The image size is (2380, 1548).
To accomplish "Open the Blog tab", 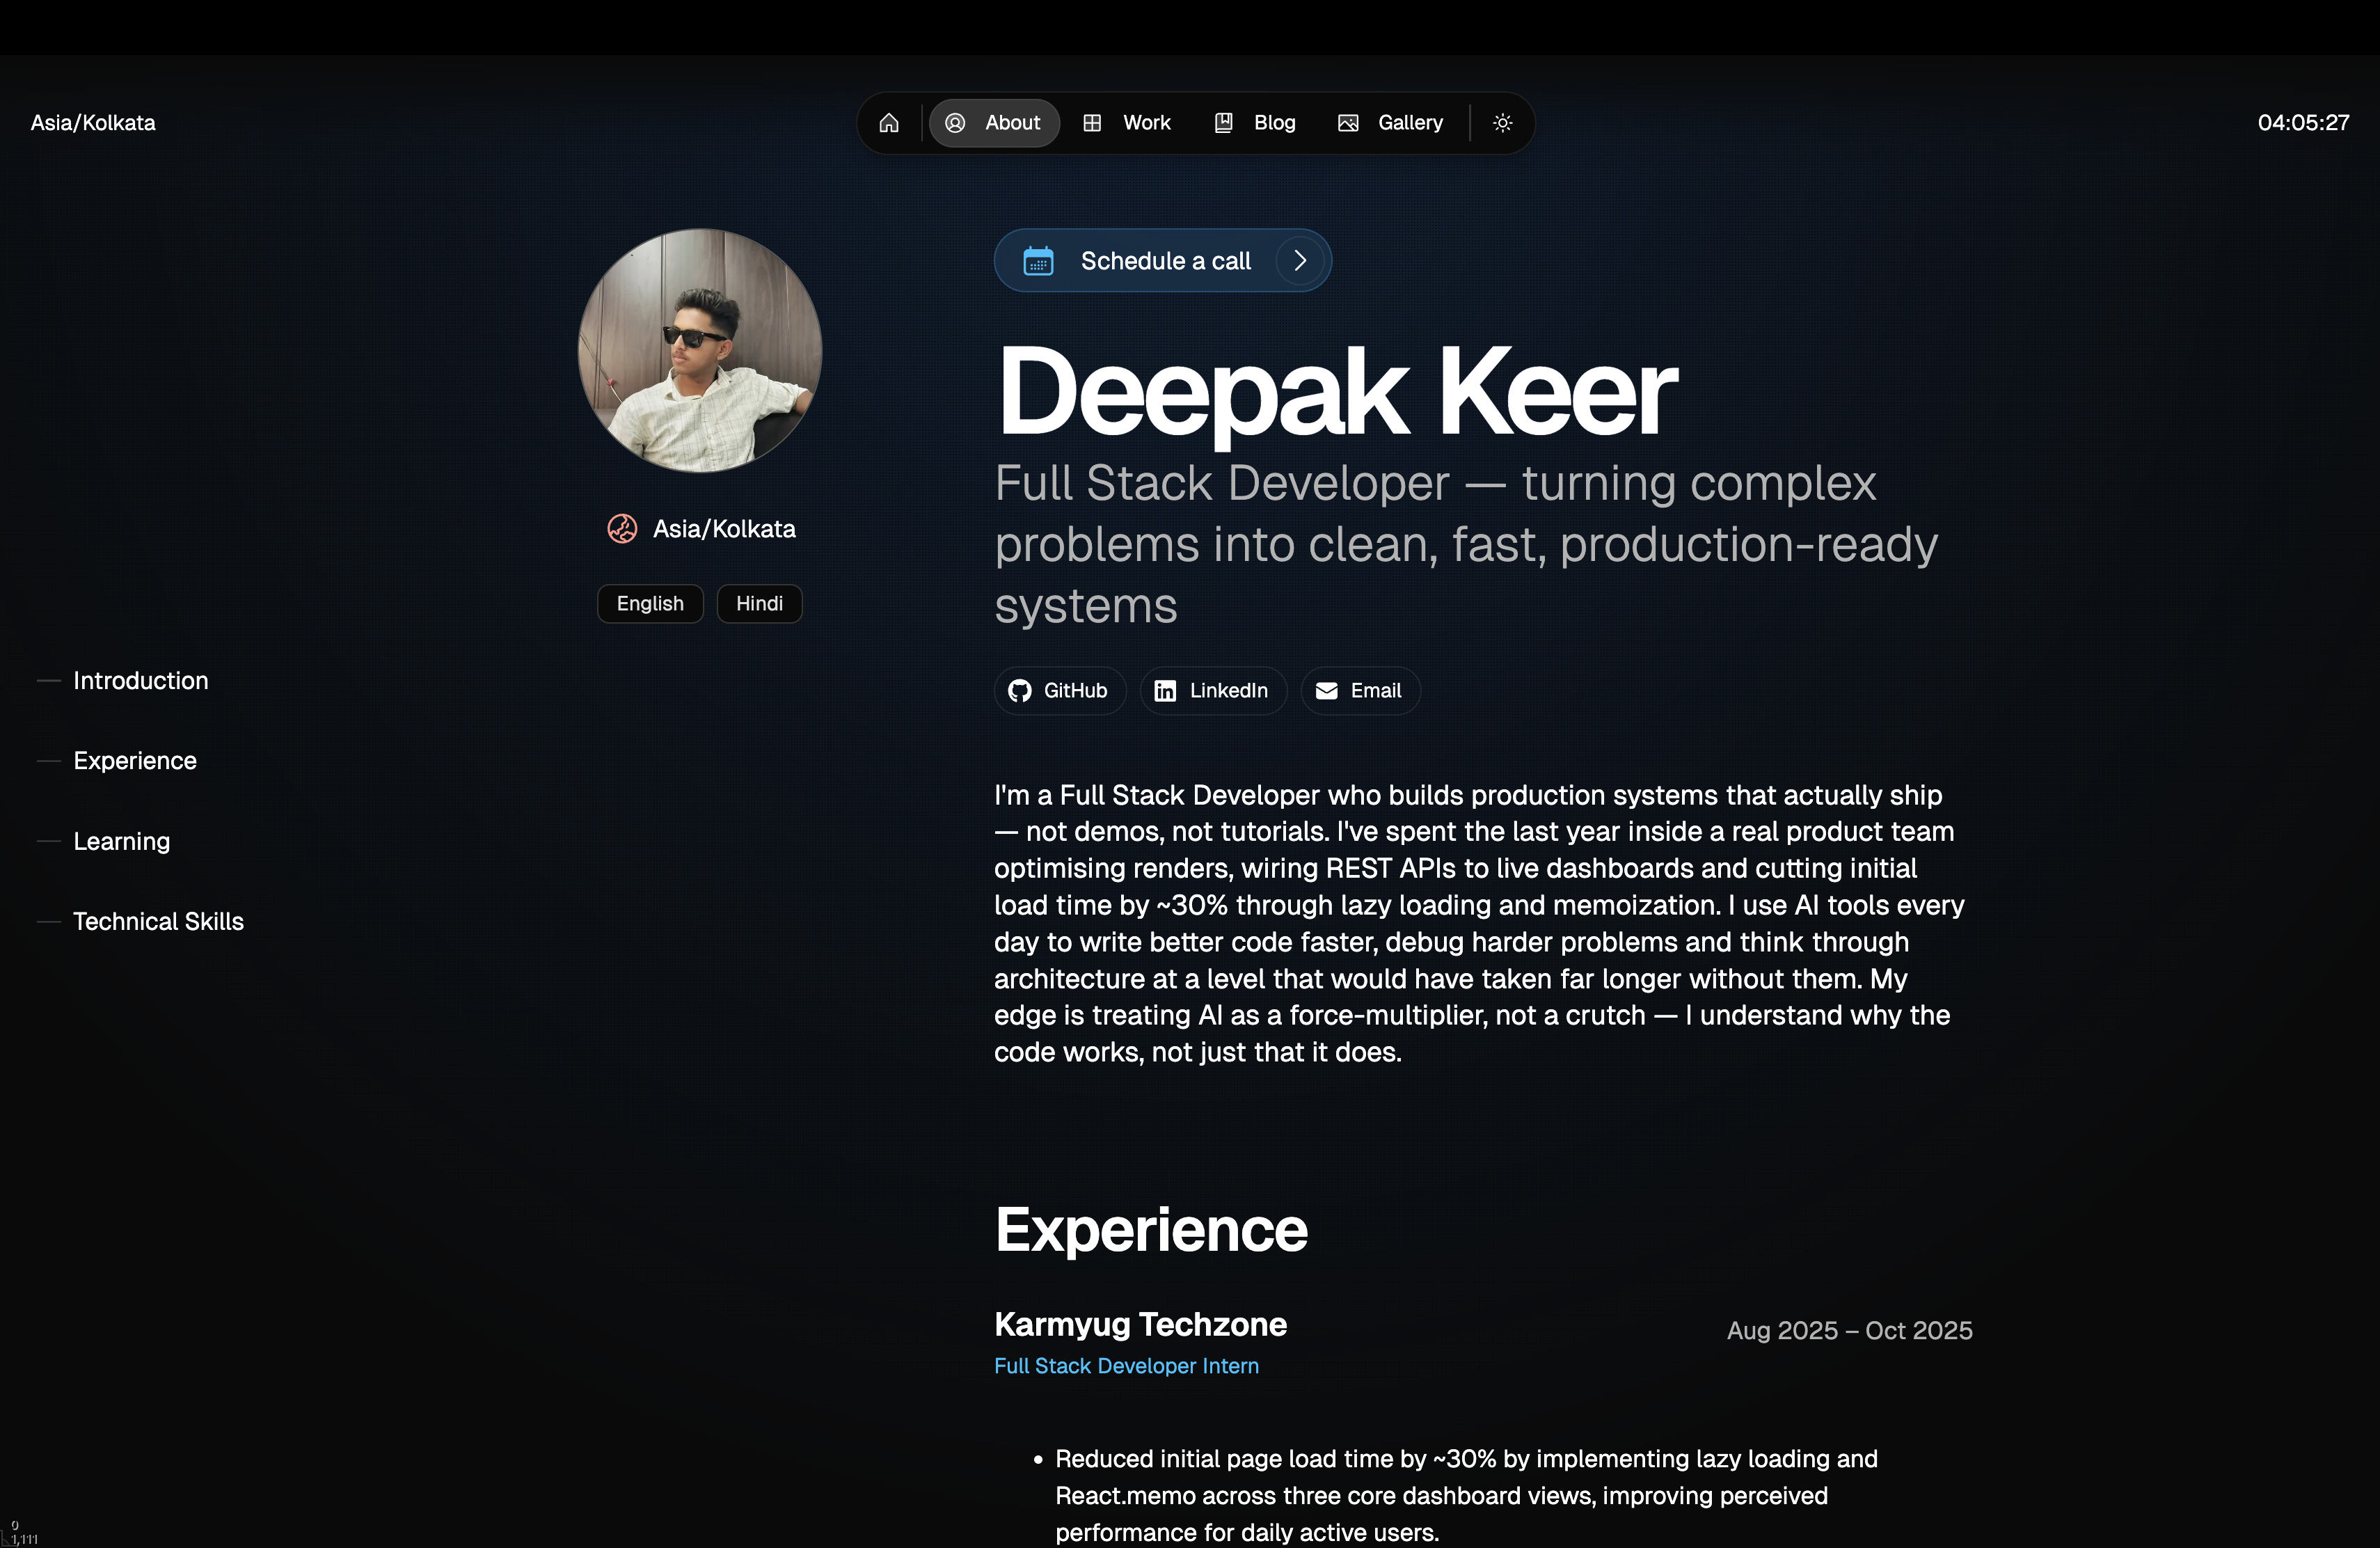I will [x=1255, y=123].
